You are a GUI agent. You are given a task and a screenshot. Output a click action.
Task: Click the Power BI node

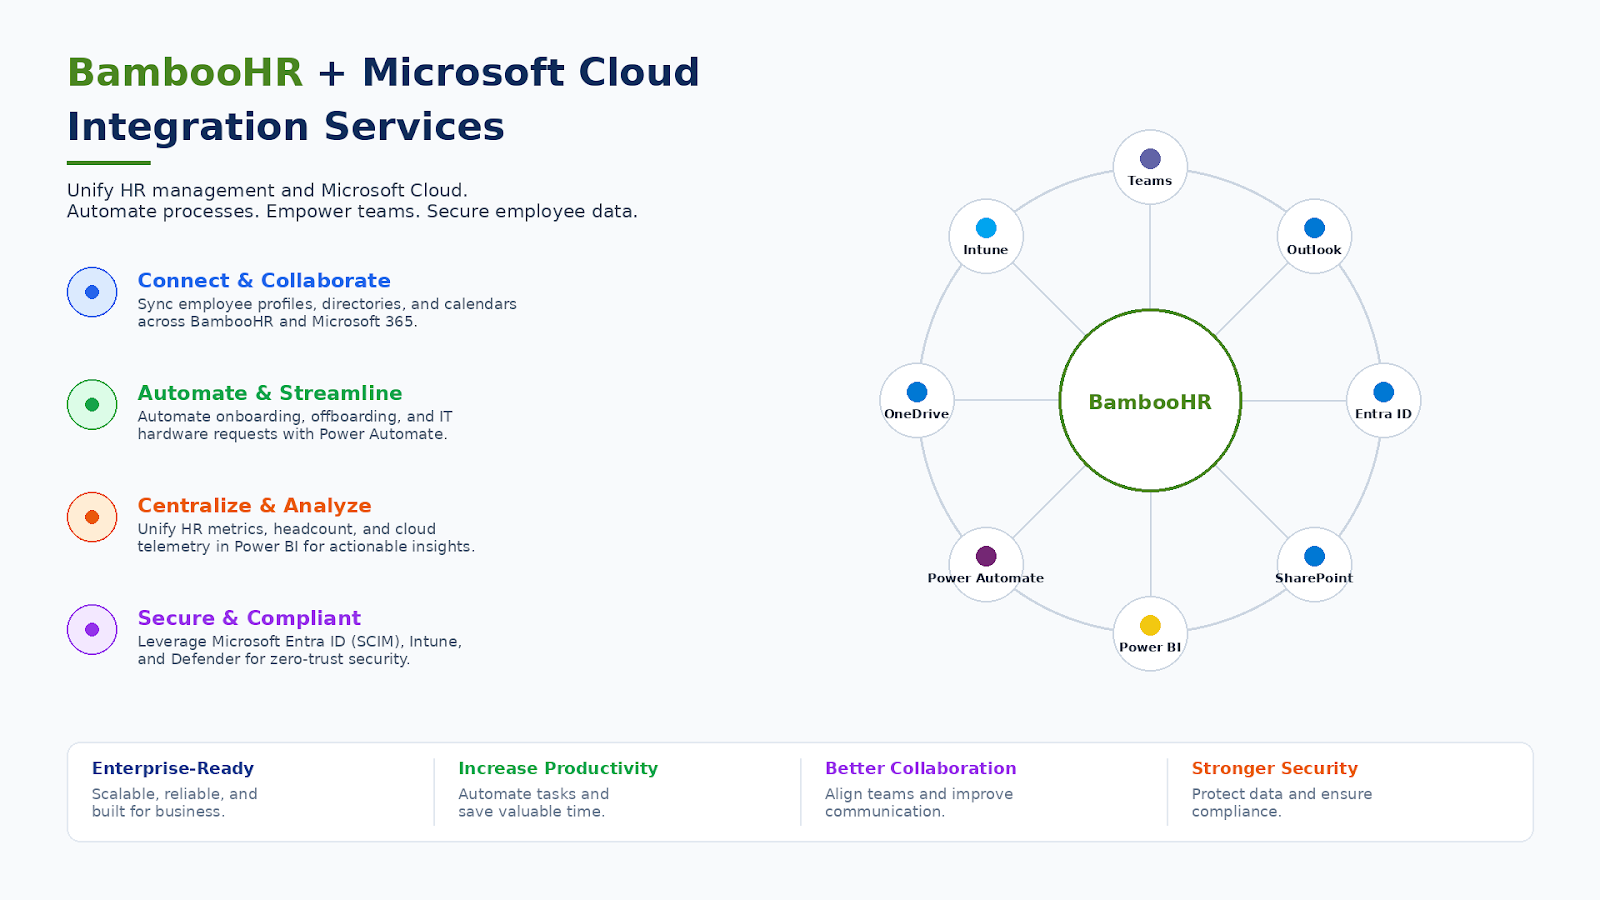(1150, 633)
